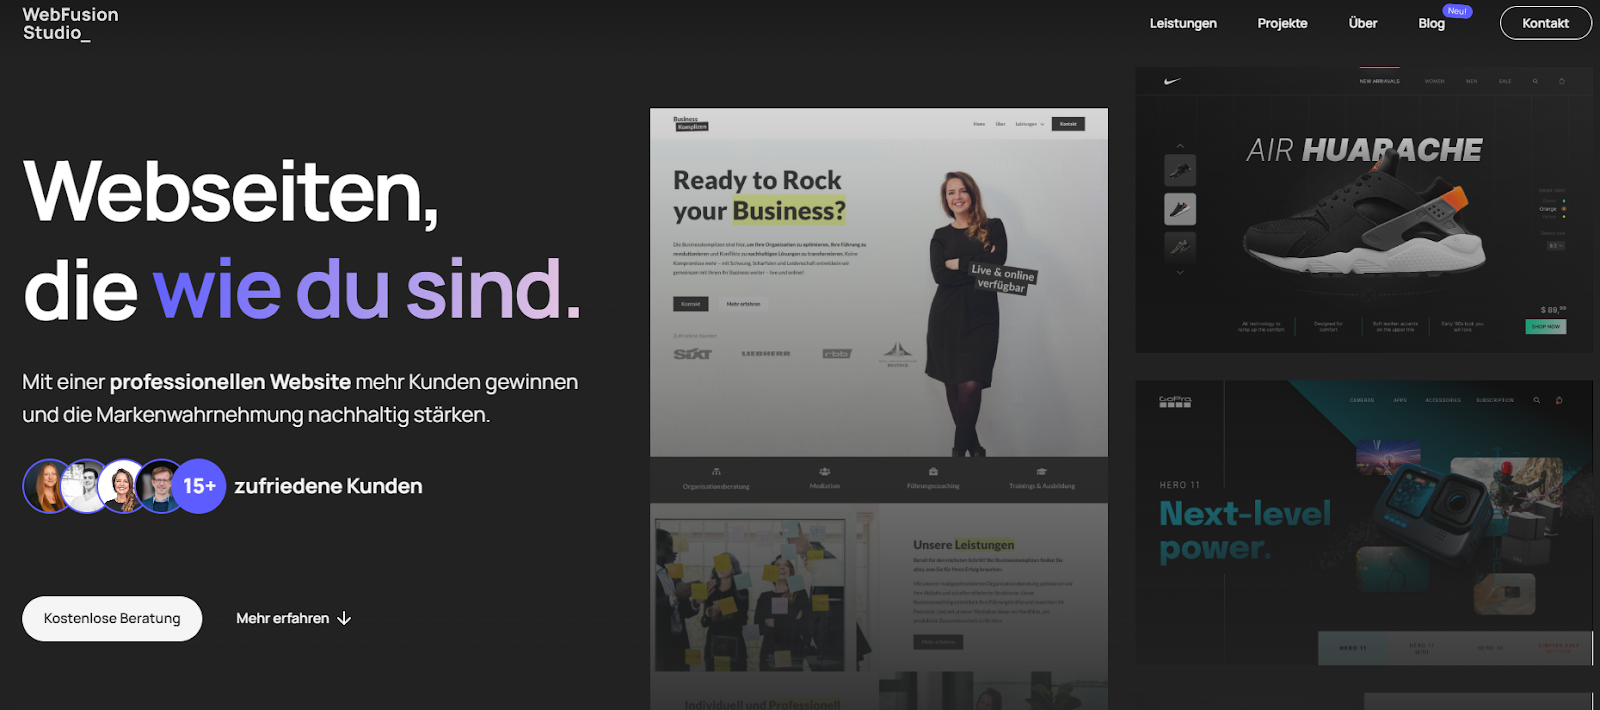This screenshot has width=1600, height=710.
Task: Click the GoPro logo in preview
Action: tap(1175, 401)
